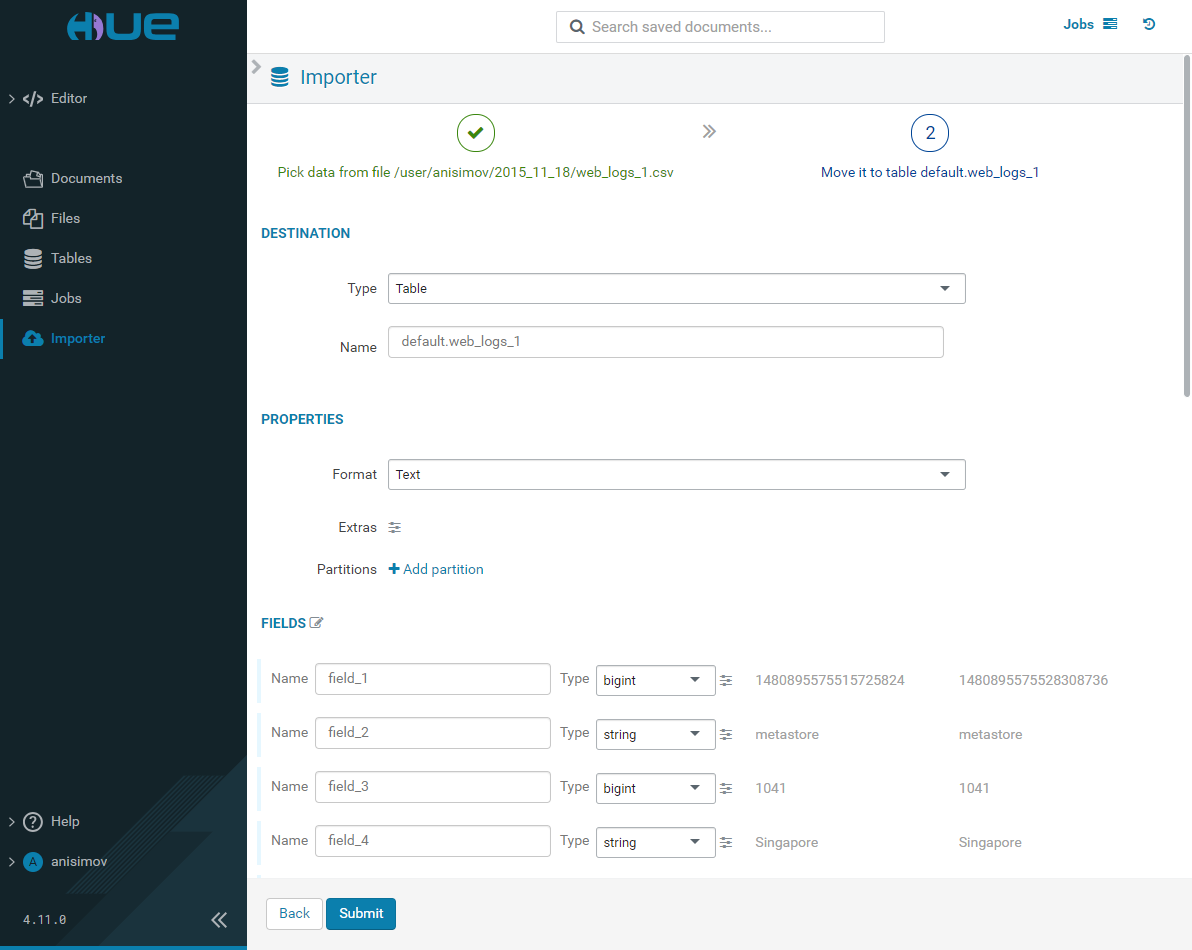This screenshot has height=950, width=1192.
Task: Open Files icon in sidebar
Action: pyautogui.click(x=33, y=219)
